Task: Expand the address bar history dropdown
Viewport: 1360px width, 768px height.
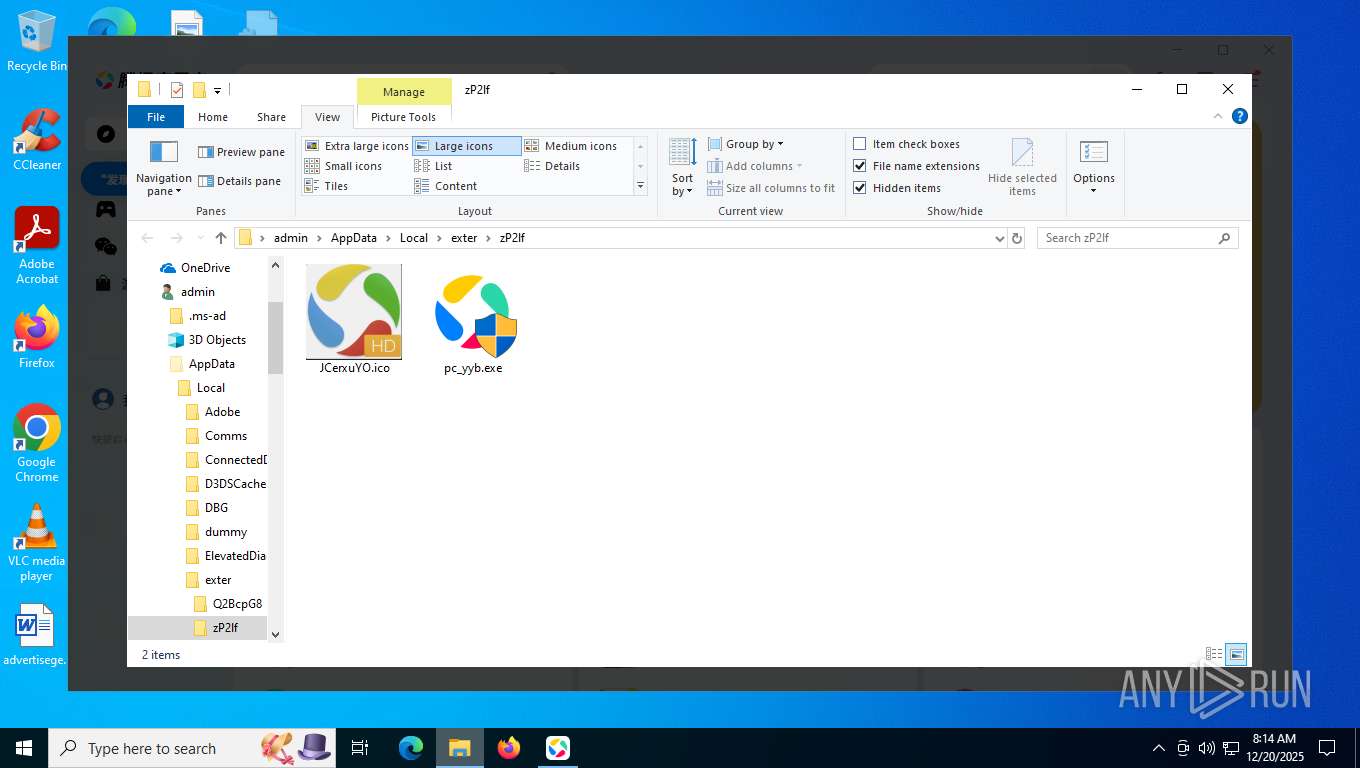Action: (x=999, y=238)
